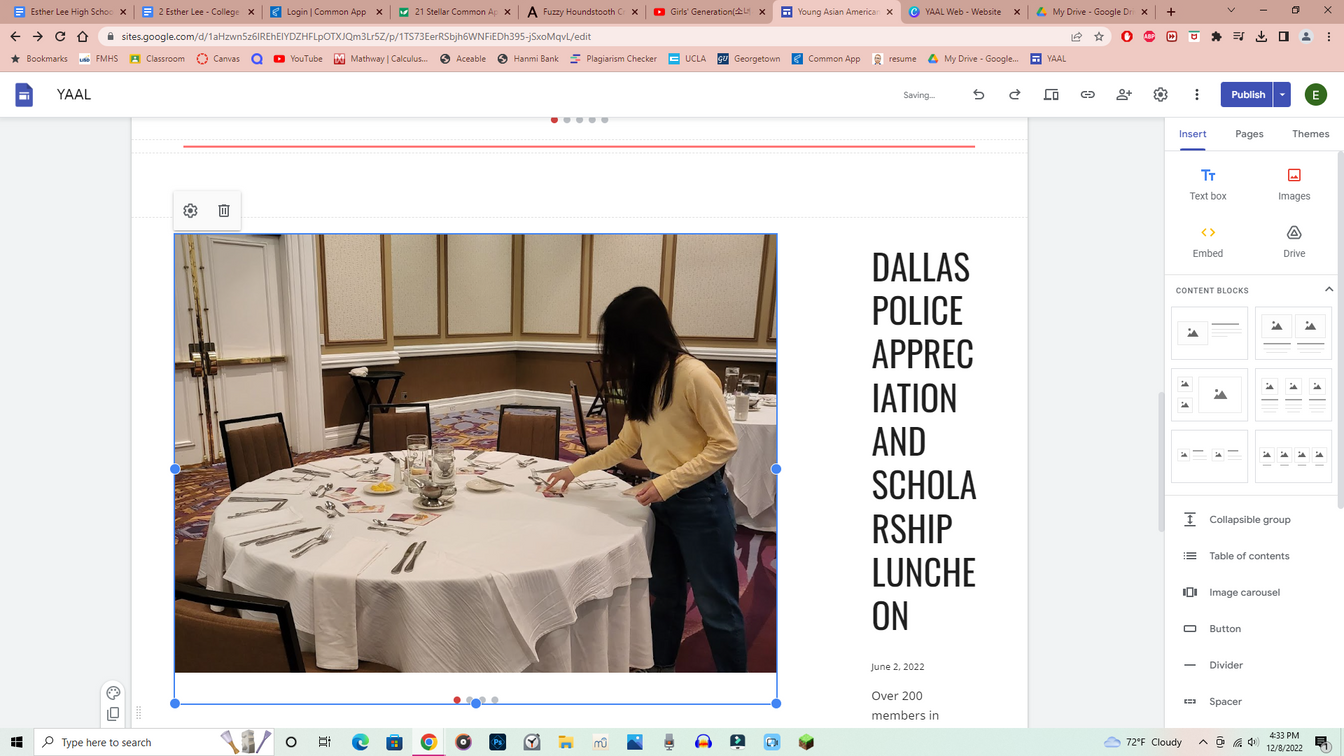Collapse the Content Blocks section
The height and width of the screenshot is (756, 1344).
pos(1328,290)
